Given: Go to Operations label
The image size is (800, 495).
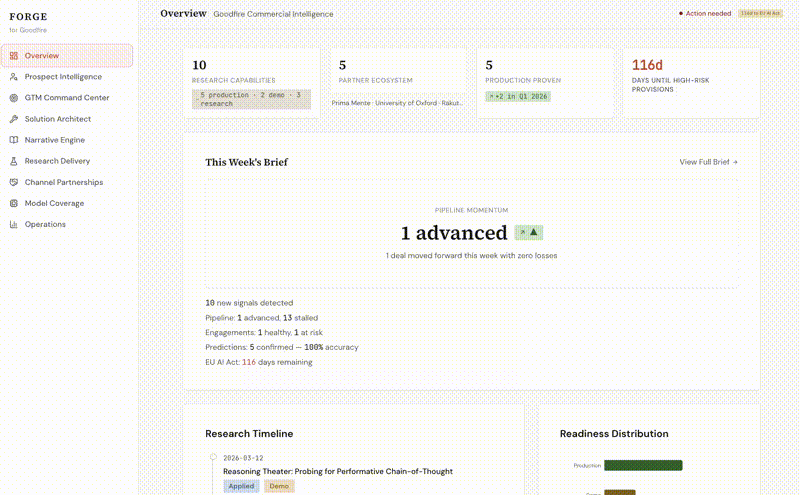Looking at the screenshot, I should (45, 224).
